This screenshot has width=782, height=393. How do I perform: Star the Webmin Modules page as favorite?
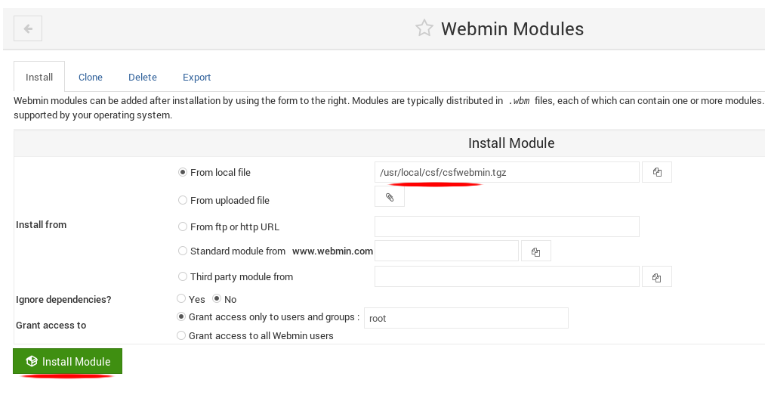pyautogui.click(x=424, y=28)
